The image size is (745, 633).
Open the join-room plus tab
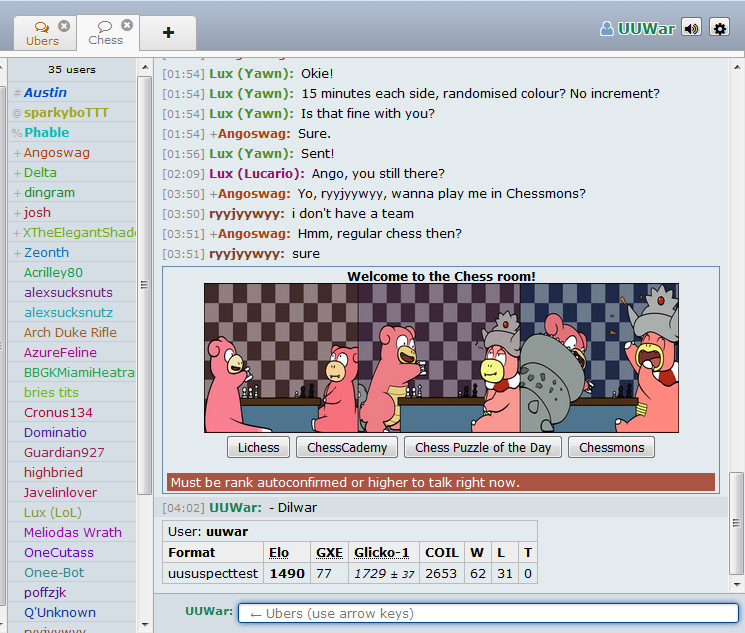point(168,33)
